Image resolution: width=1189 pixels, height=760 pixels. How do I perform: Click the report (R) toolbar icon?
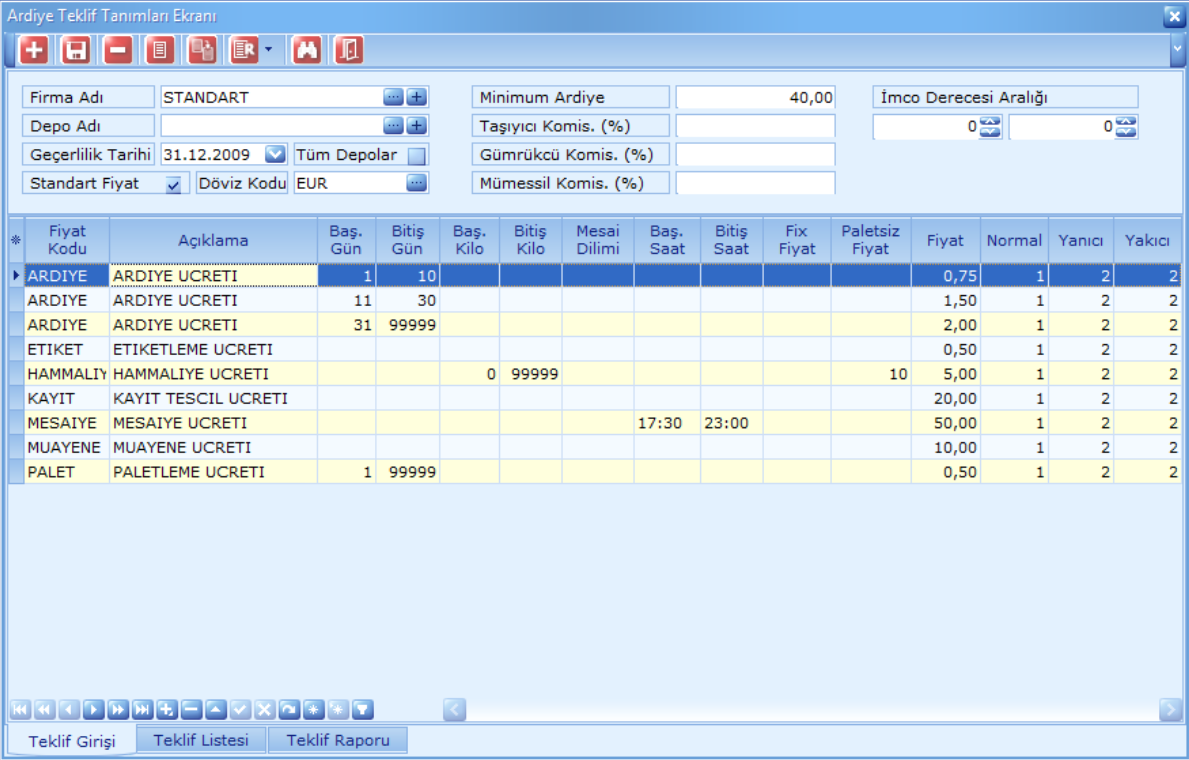pos(244,50)
